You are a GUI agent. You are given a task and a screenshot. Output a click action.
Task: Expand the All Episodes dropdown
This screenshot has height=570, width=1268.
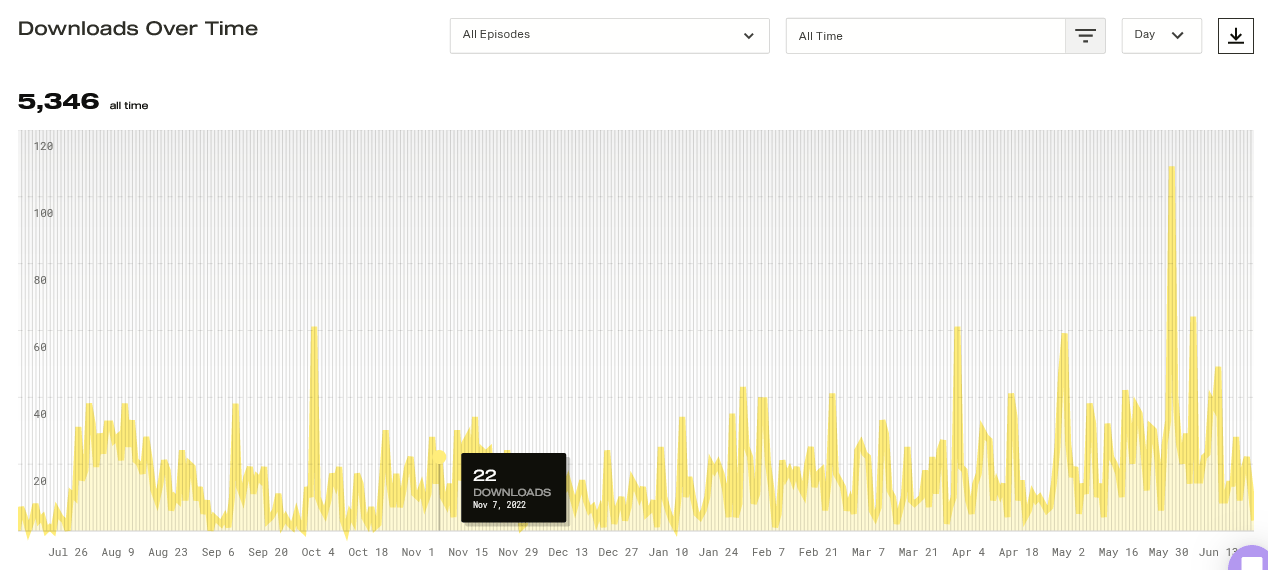[x=609, y=36]
